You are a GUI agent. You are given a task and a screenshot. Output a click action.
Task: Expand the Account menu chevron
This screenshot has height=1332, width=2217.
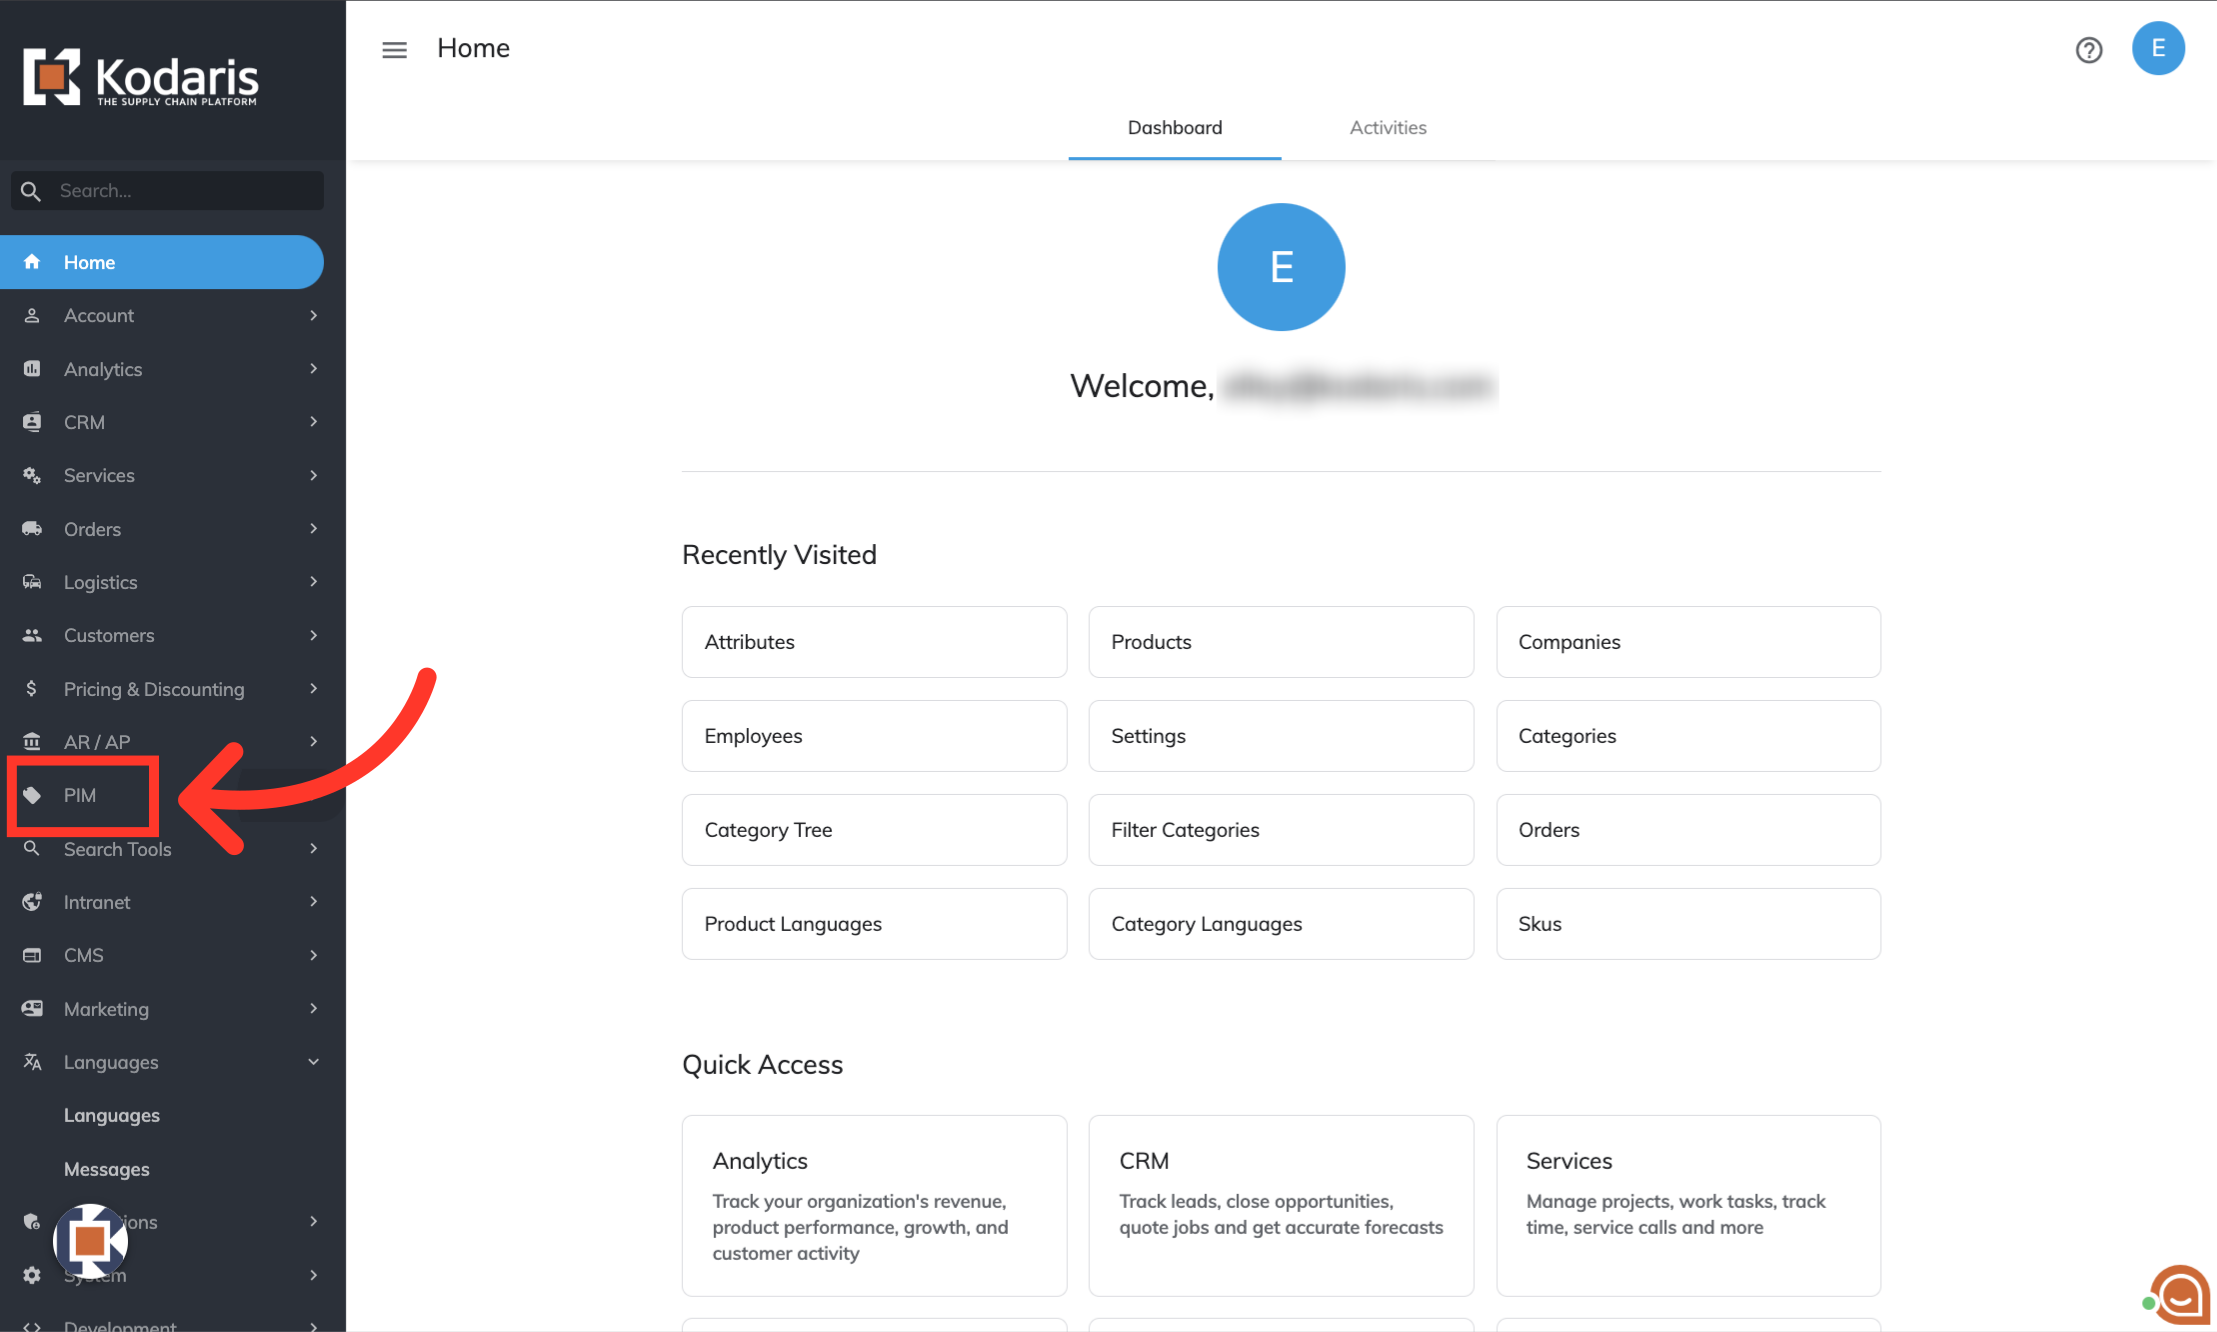(x=313, y=316)
